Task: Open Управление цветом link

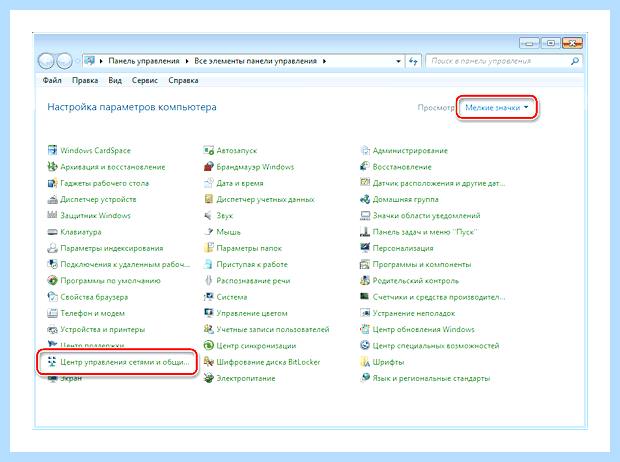Action: point(252,313)
